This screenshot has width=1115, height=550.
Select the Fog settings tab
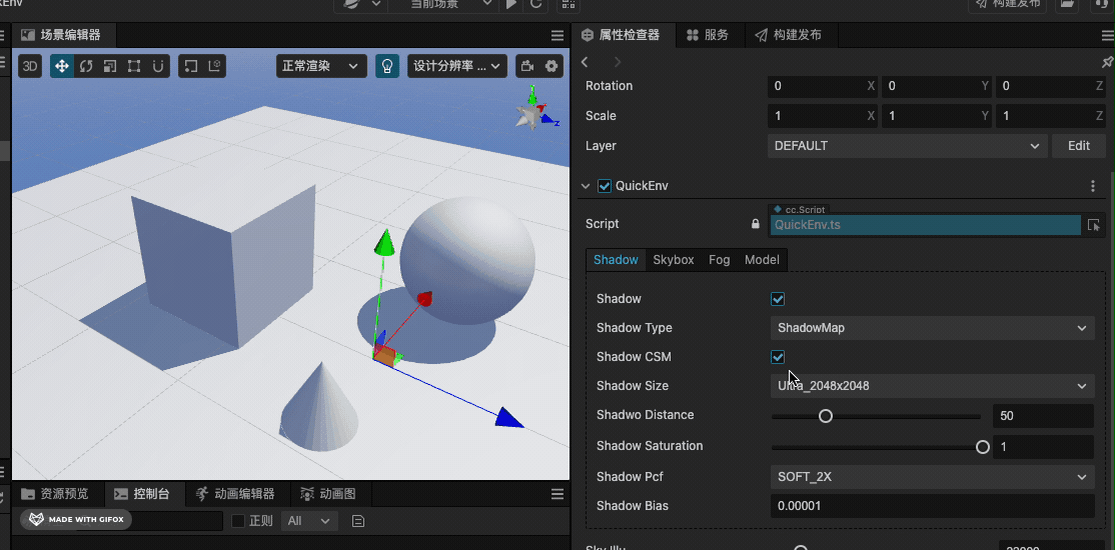pos(720,260)
